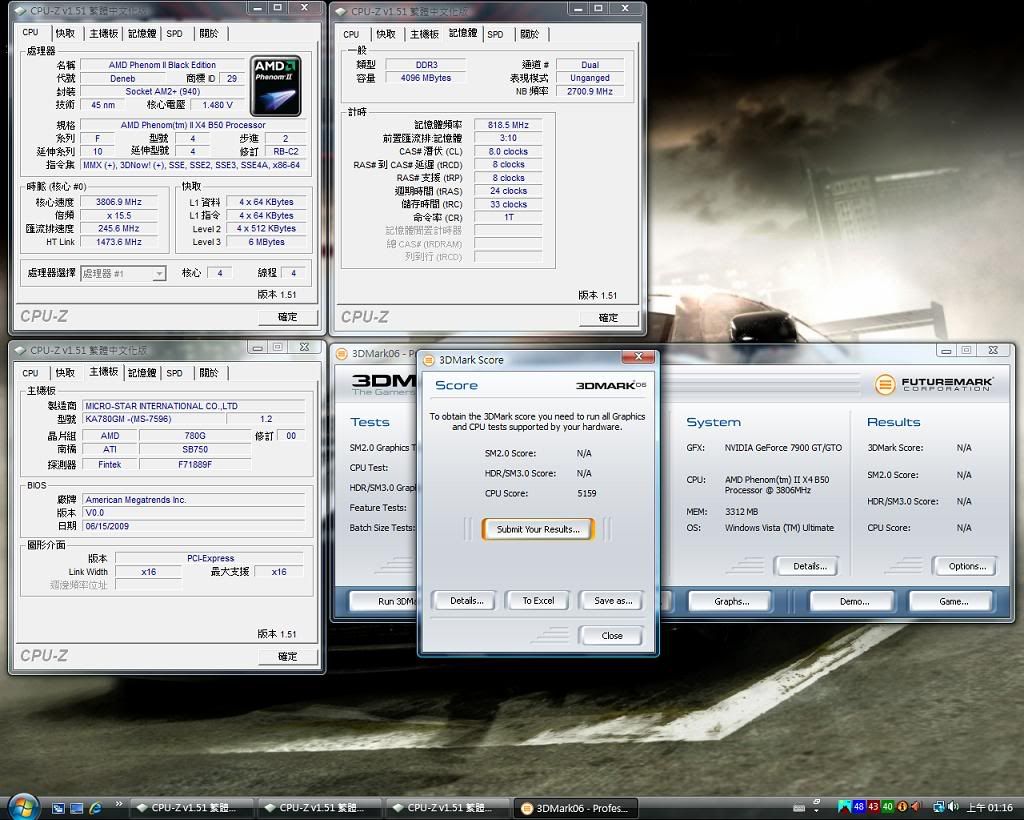This screenshot has width=1024, height=820.
Task: Export the score with To Excel
Action: click(x=538, y=601)
